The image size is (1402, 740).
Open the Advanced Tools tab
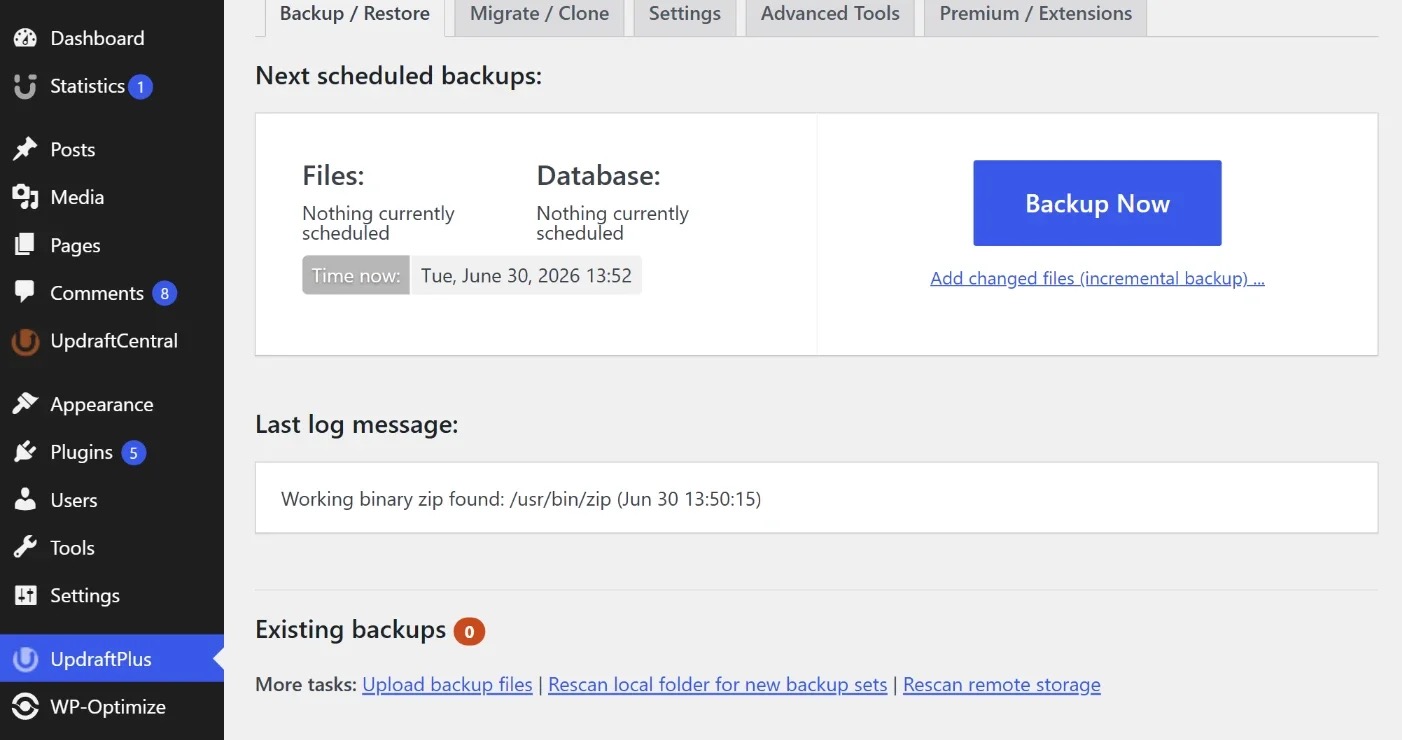coord(830,15)
